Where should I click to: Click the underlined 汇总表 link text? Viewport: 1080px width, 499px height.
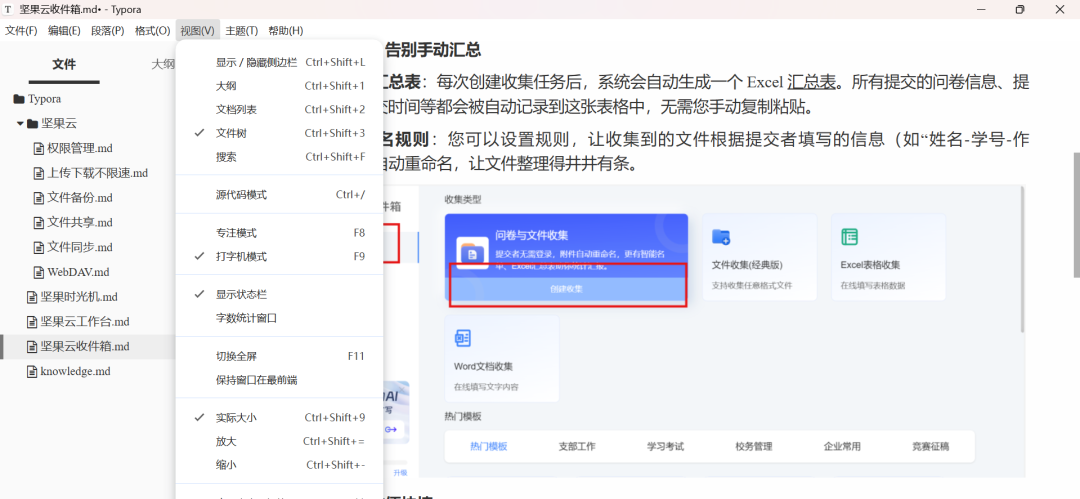point(812,83)
